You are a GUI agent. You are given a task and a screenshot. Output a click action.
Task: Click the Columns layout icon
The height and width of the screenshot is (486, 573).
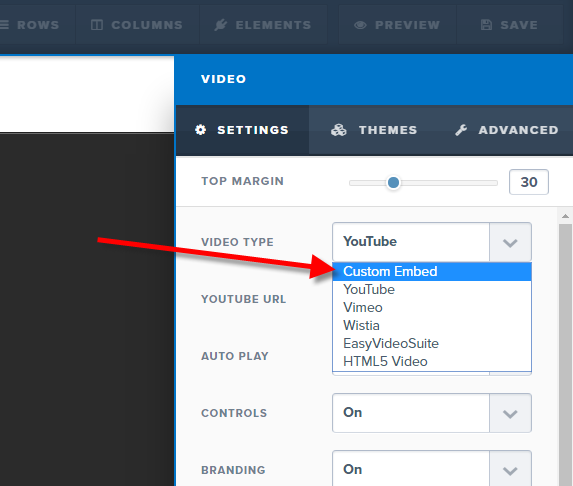click(x=96, y=25)
